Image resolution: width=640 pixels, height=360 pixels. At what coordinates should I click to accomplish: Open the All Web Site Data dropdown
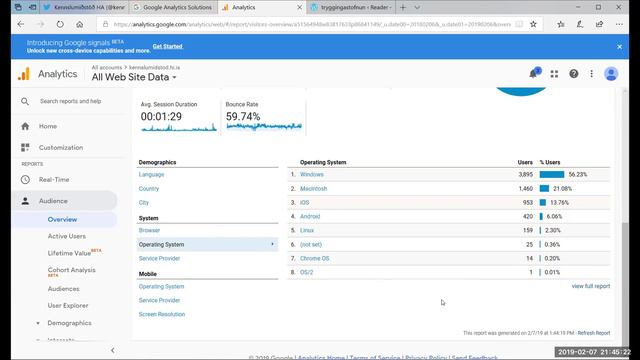[134, 77]
